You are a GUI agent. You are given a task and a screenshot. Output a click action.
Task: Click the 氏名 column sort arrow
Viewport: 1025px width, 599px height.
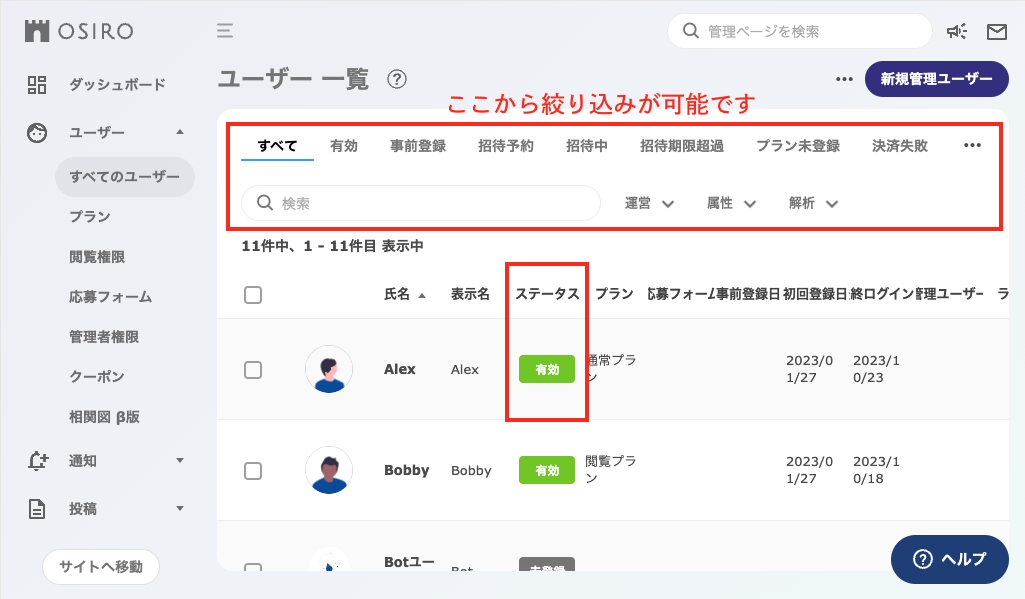pos(421,295)
